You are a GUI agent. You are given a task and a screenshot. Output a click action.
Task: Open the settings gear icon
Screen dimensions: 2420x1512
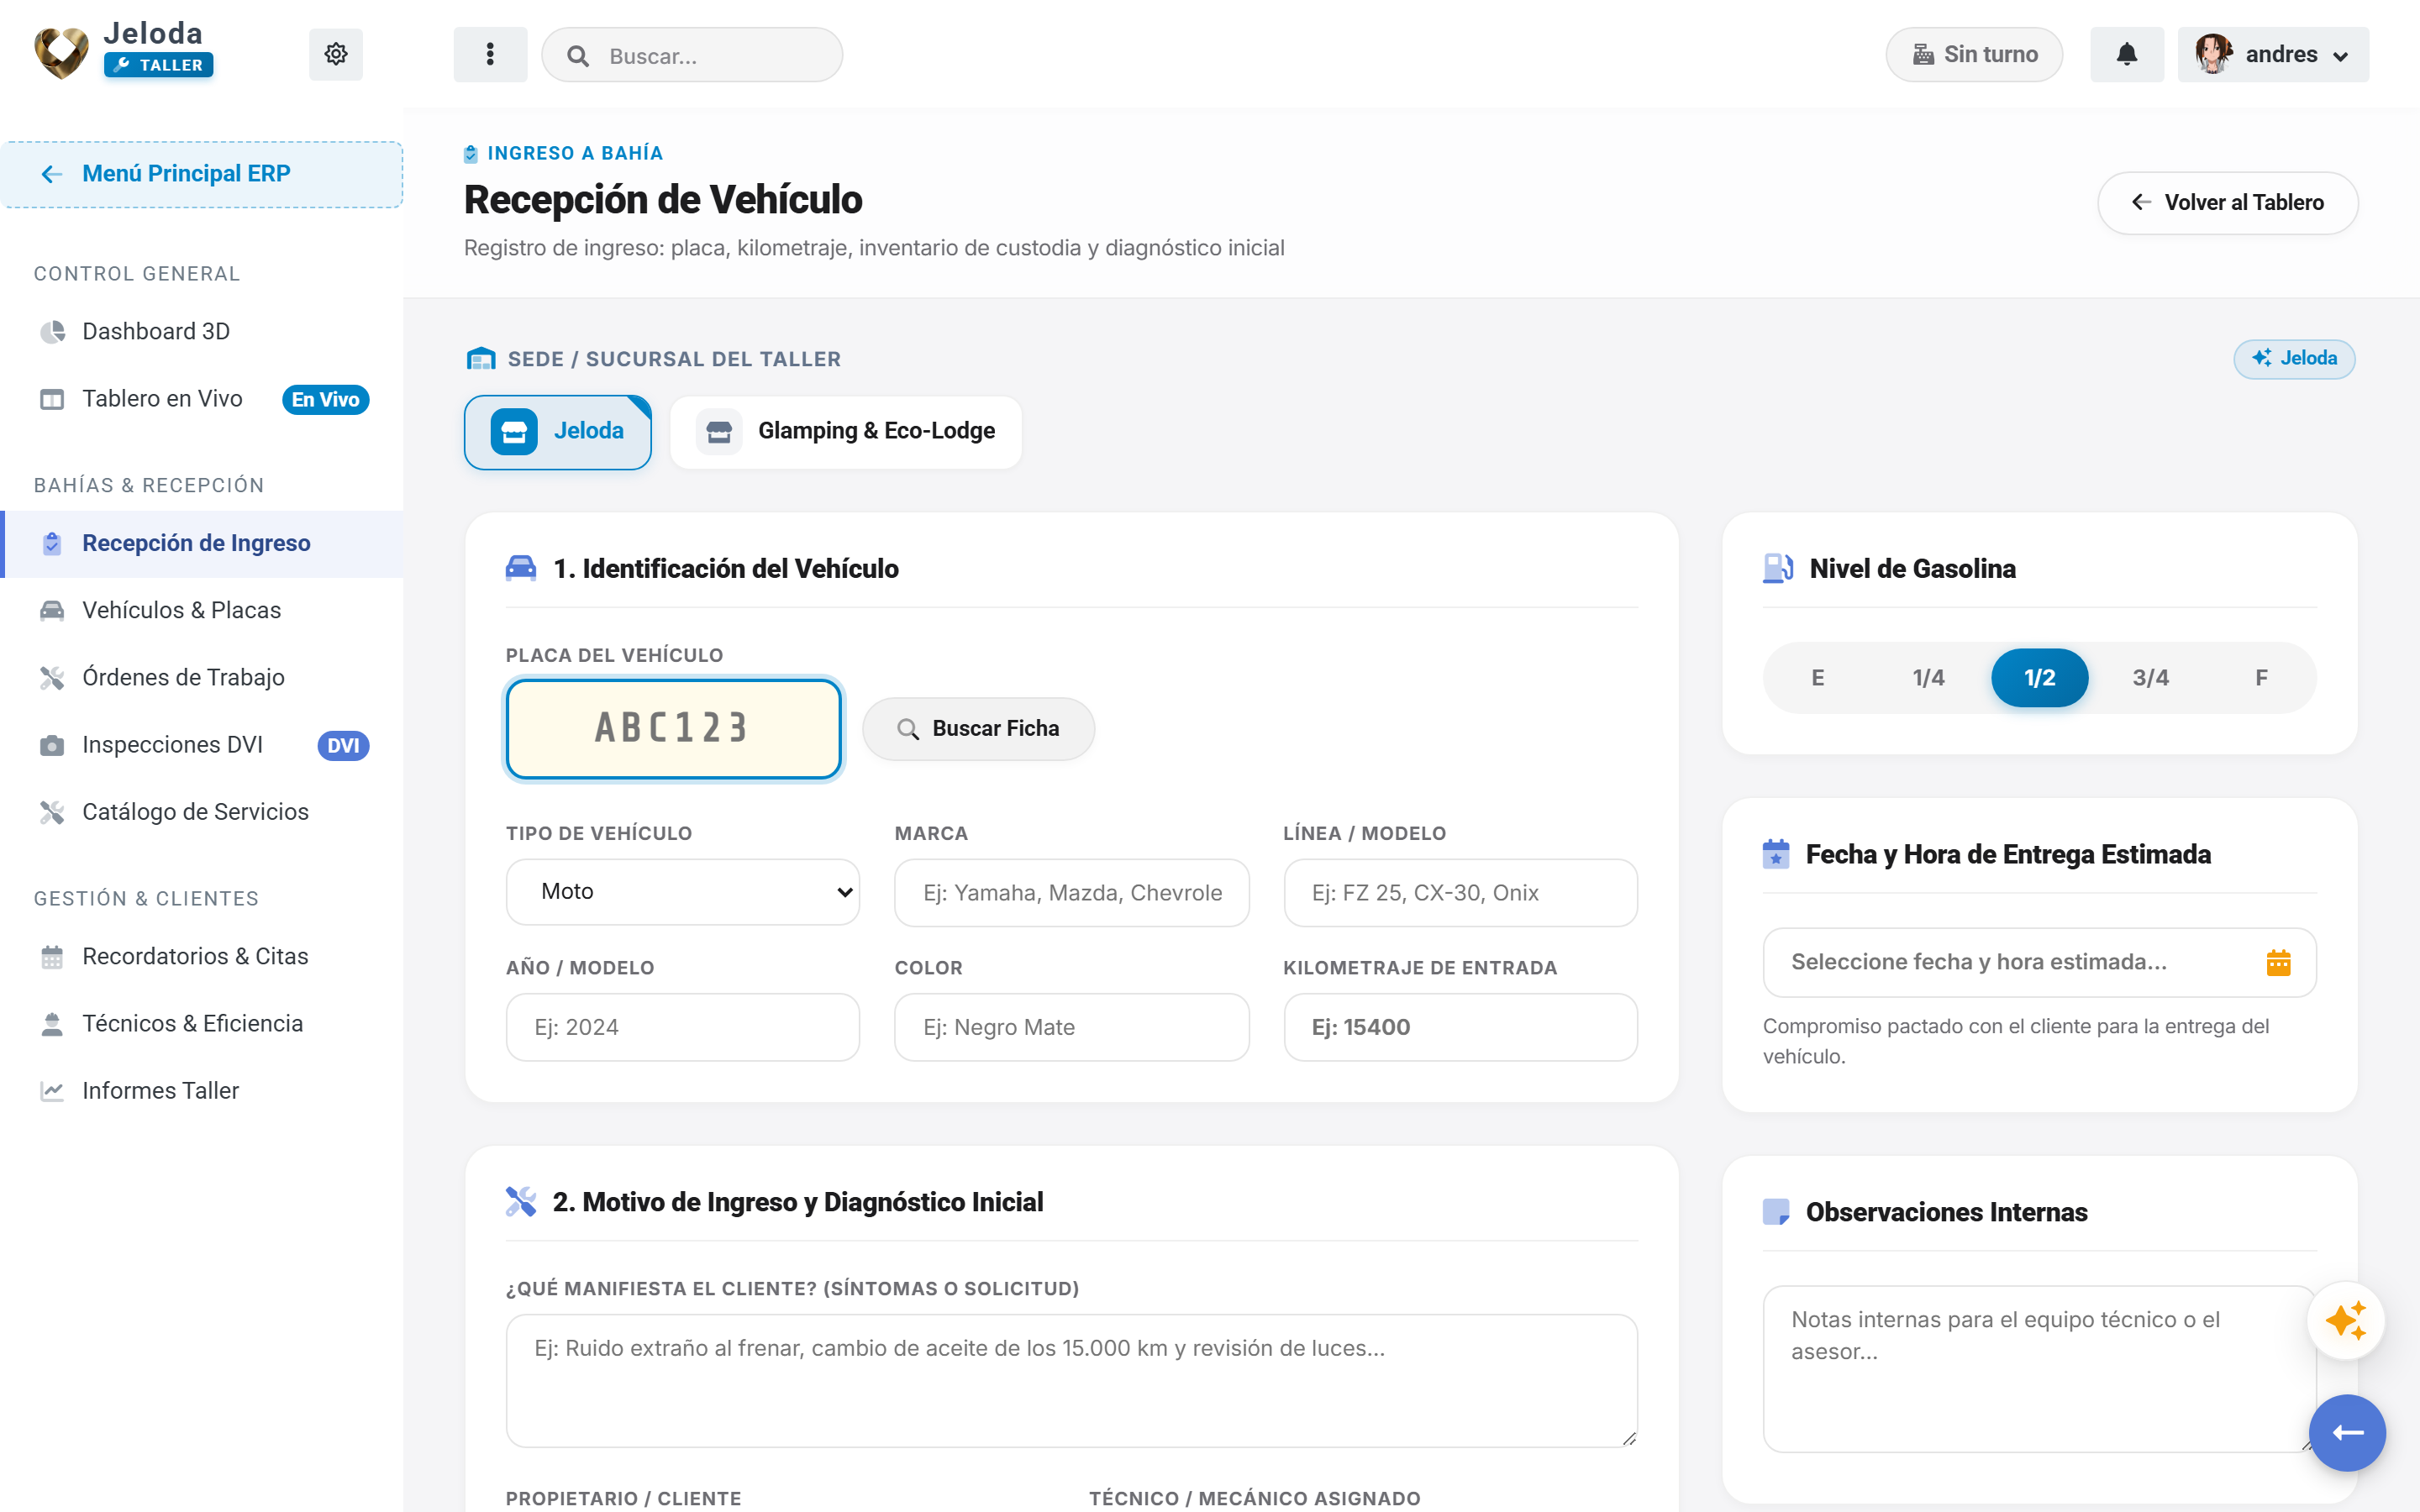(335, 54)
